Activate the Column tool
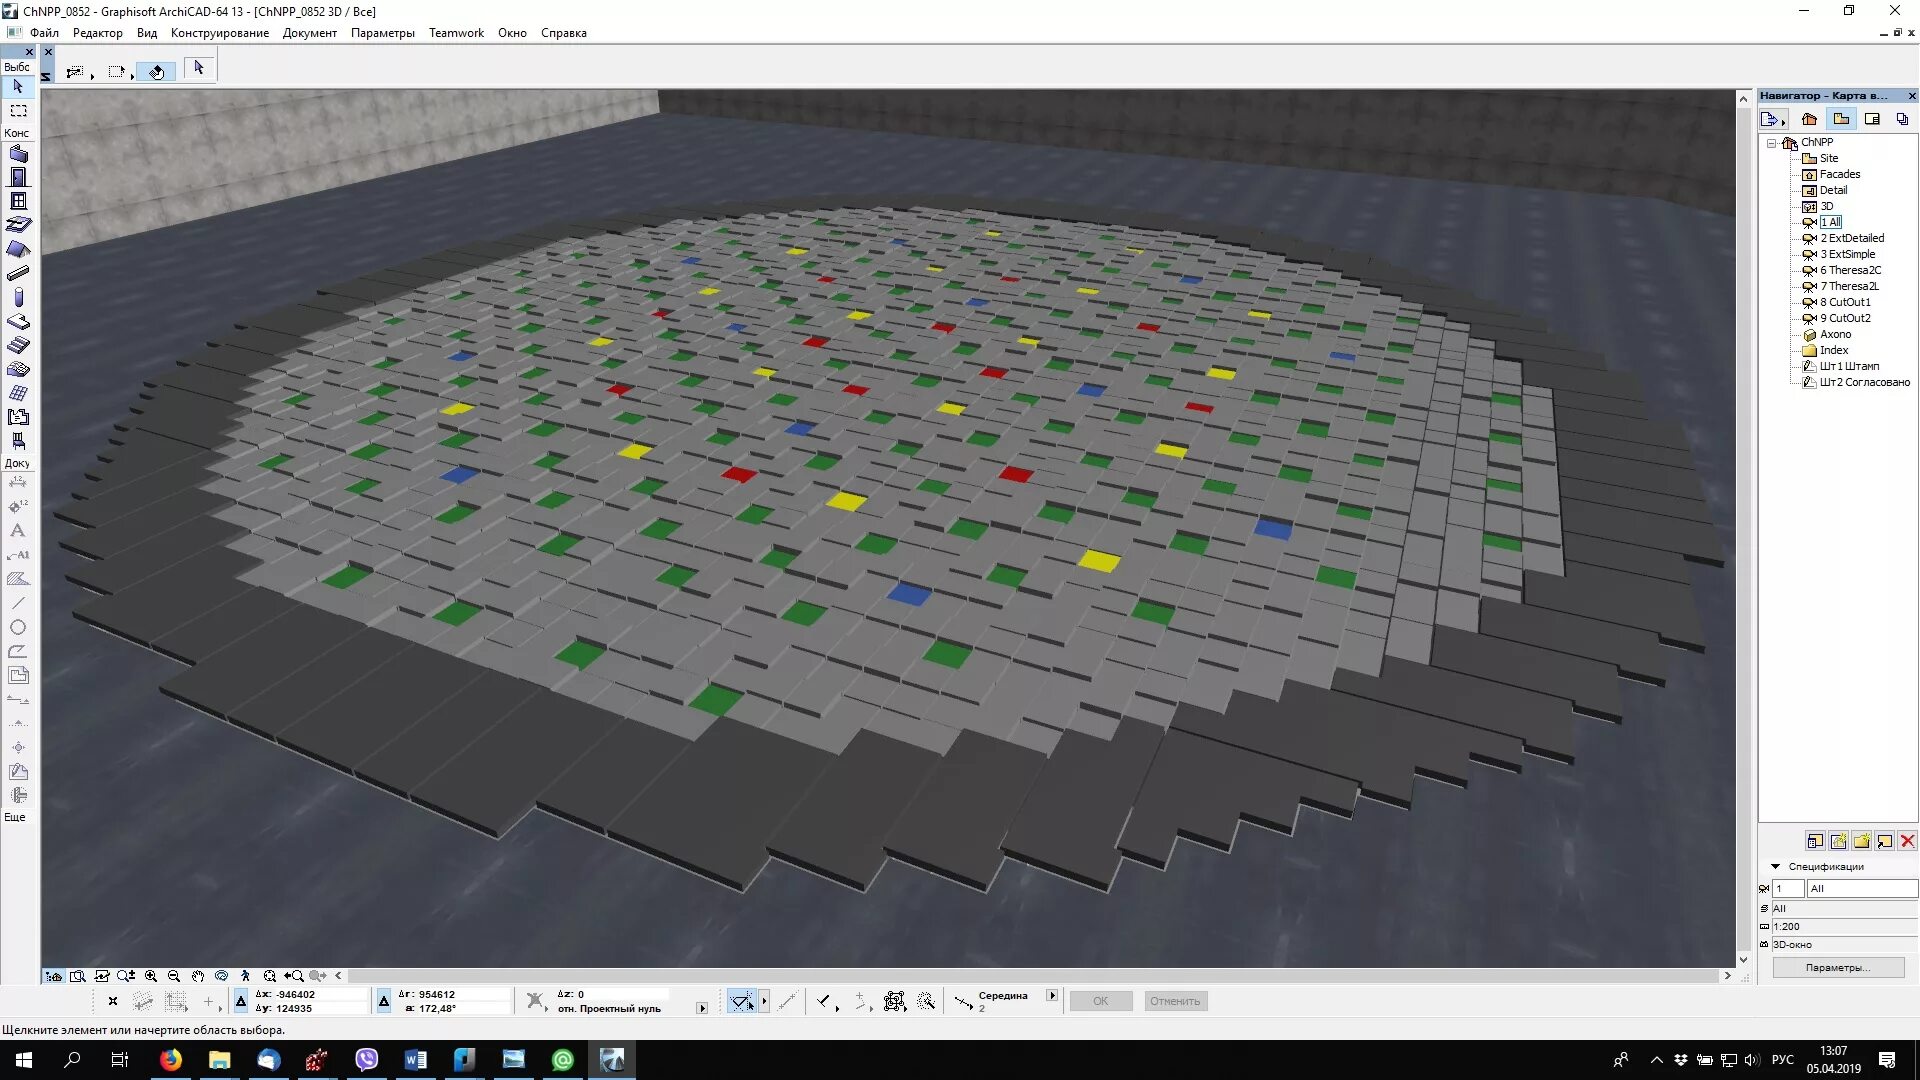The height and width of the screenshot is (1080, 1920). [x=18, y=297]
